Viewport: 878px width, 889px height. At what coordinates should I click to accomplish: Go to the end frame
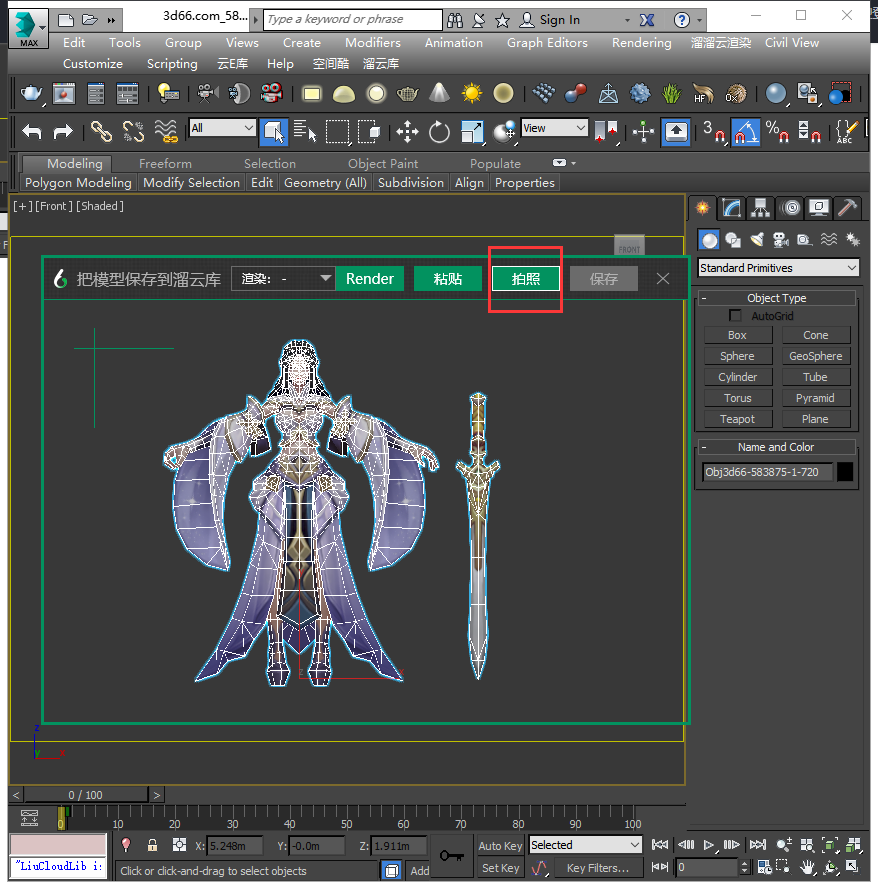coord(758,845)
